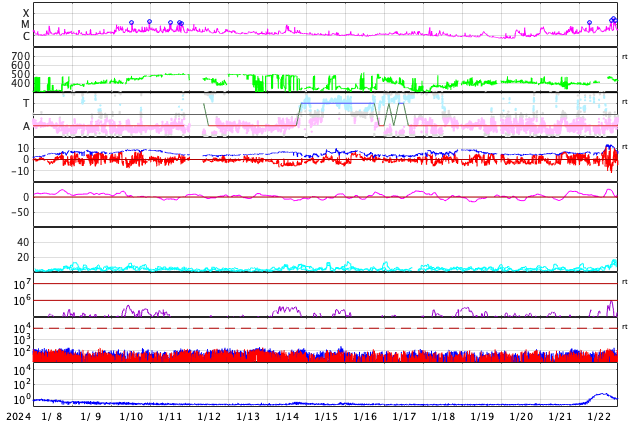Image resolution: width=634 pixels, height=424 pixels.
Task: Pick the 1/19 date label
Action: tap(482, 417)
